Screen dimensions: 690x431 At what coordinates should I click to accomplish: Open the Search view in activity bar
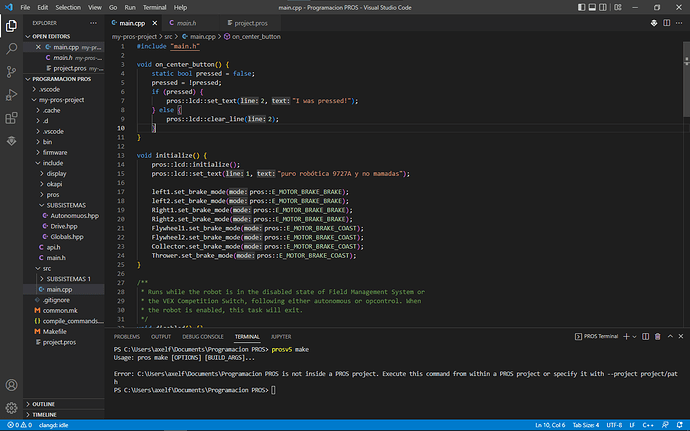[x=11, y=48]
